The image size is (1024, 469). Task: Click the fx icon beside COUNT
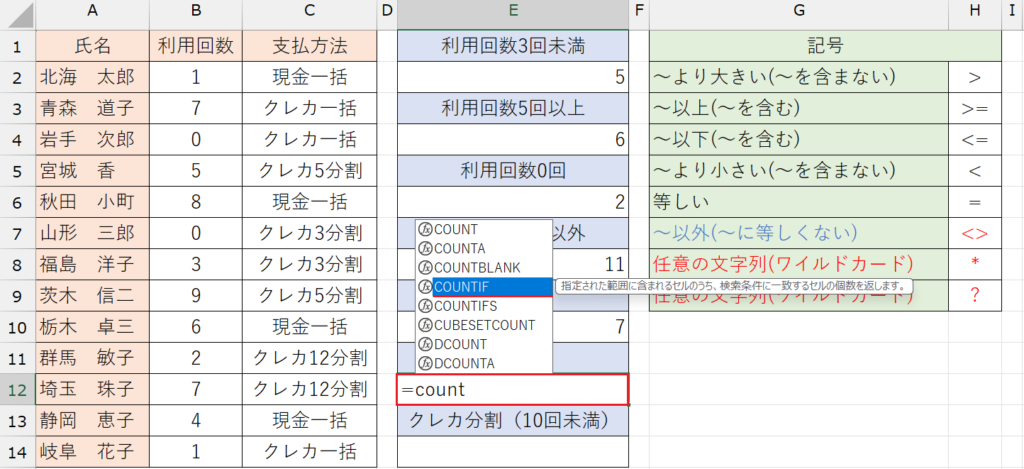tap(426, 229)
